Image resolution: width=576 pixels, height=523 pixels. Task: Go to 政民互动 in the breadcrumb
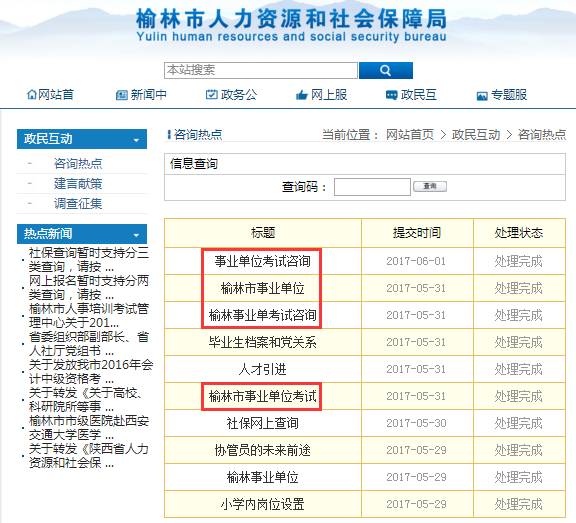pos(476,135)
